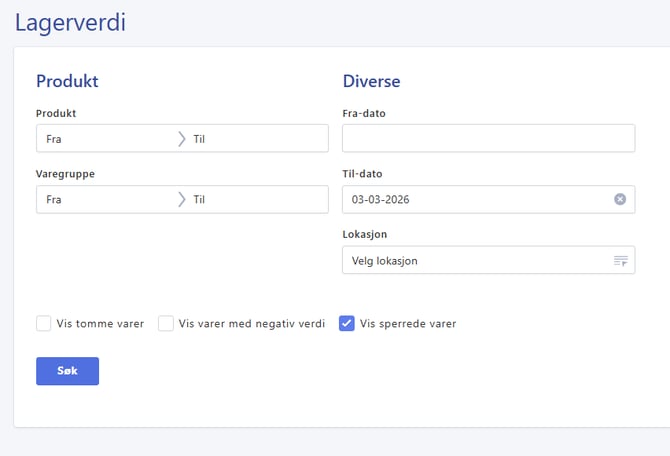Click the Lokasjon field label
Image resolution: width=670 pixels, height=456 pixels.
[x=364, y=234]
